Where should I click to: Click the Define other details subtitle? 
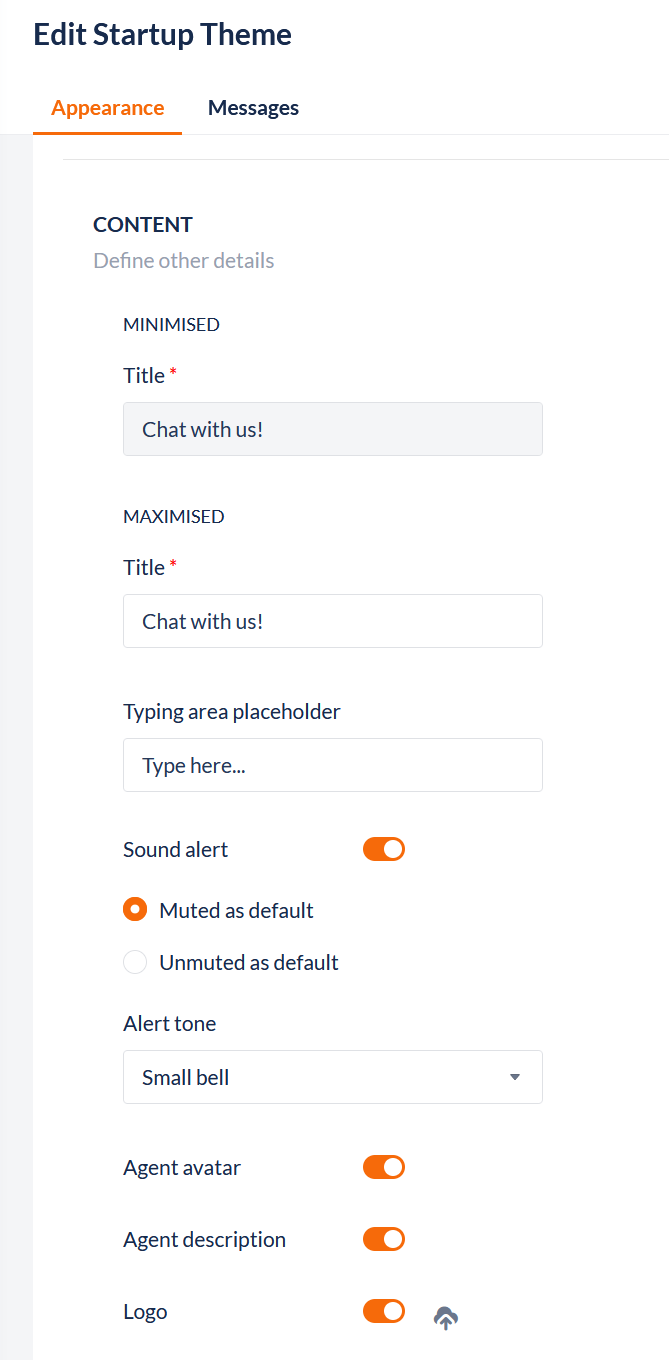point(184,261)
